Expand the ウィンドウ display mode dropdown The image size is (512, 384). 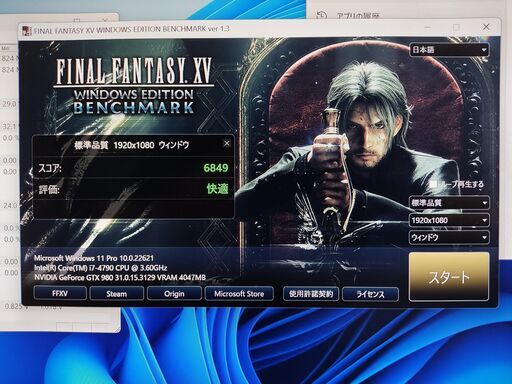(x=449, y=237)
